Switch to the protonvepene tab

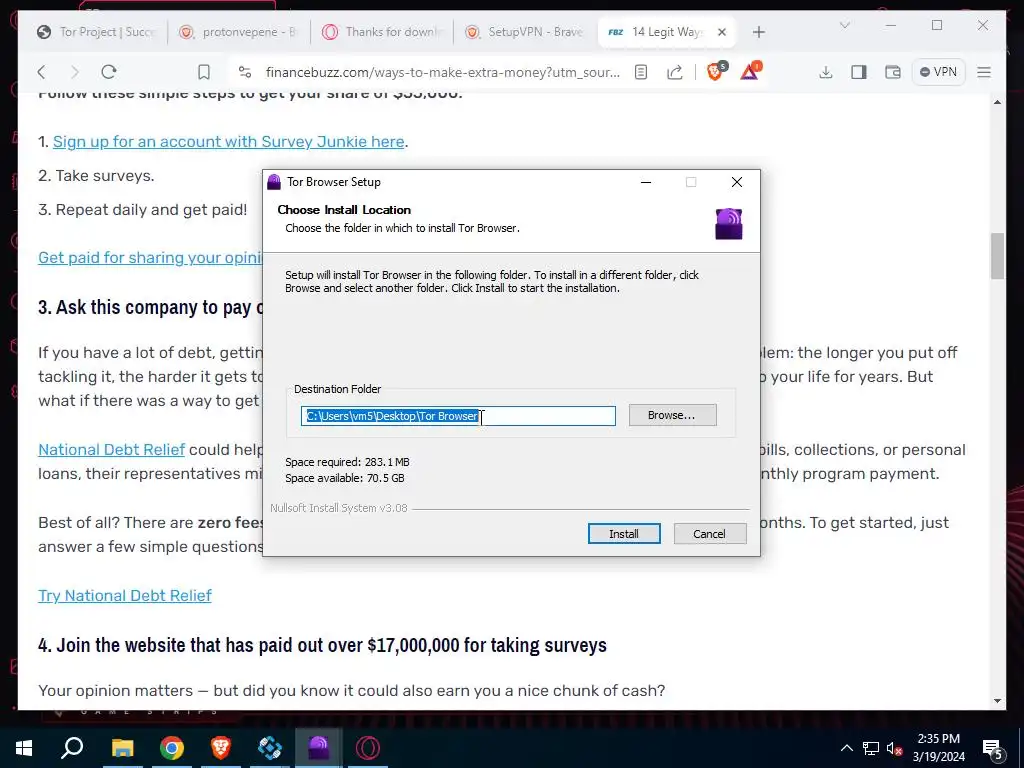239,32
